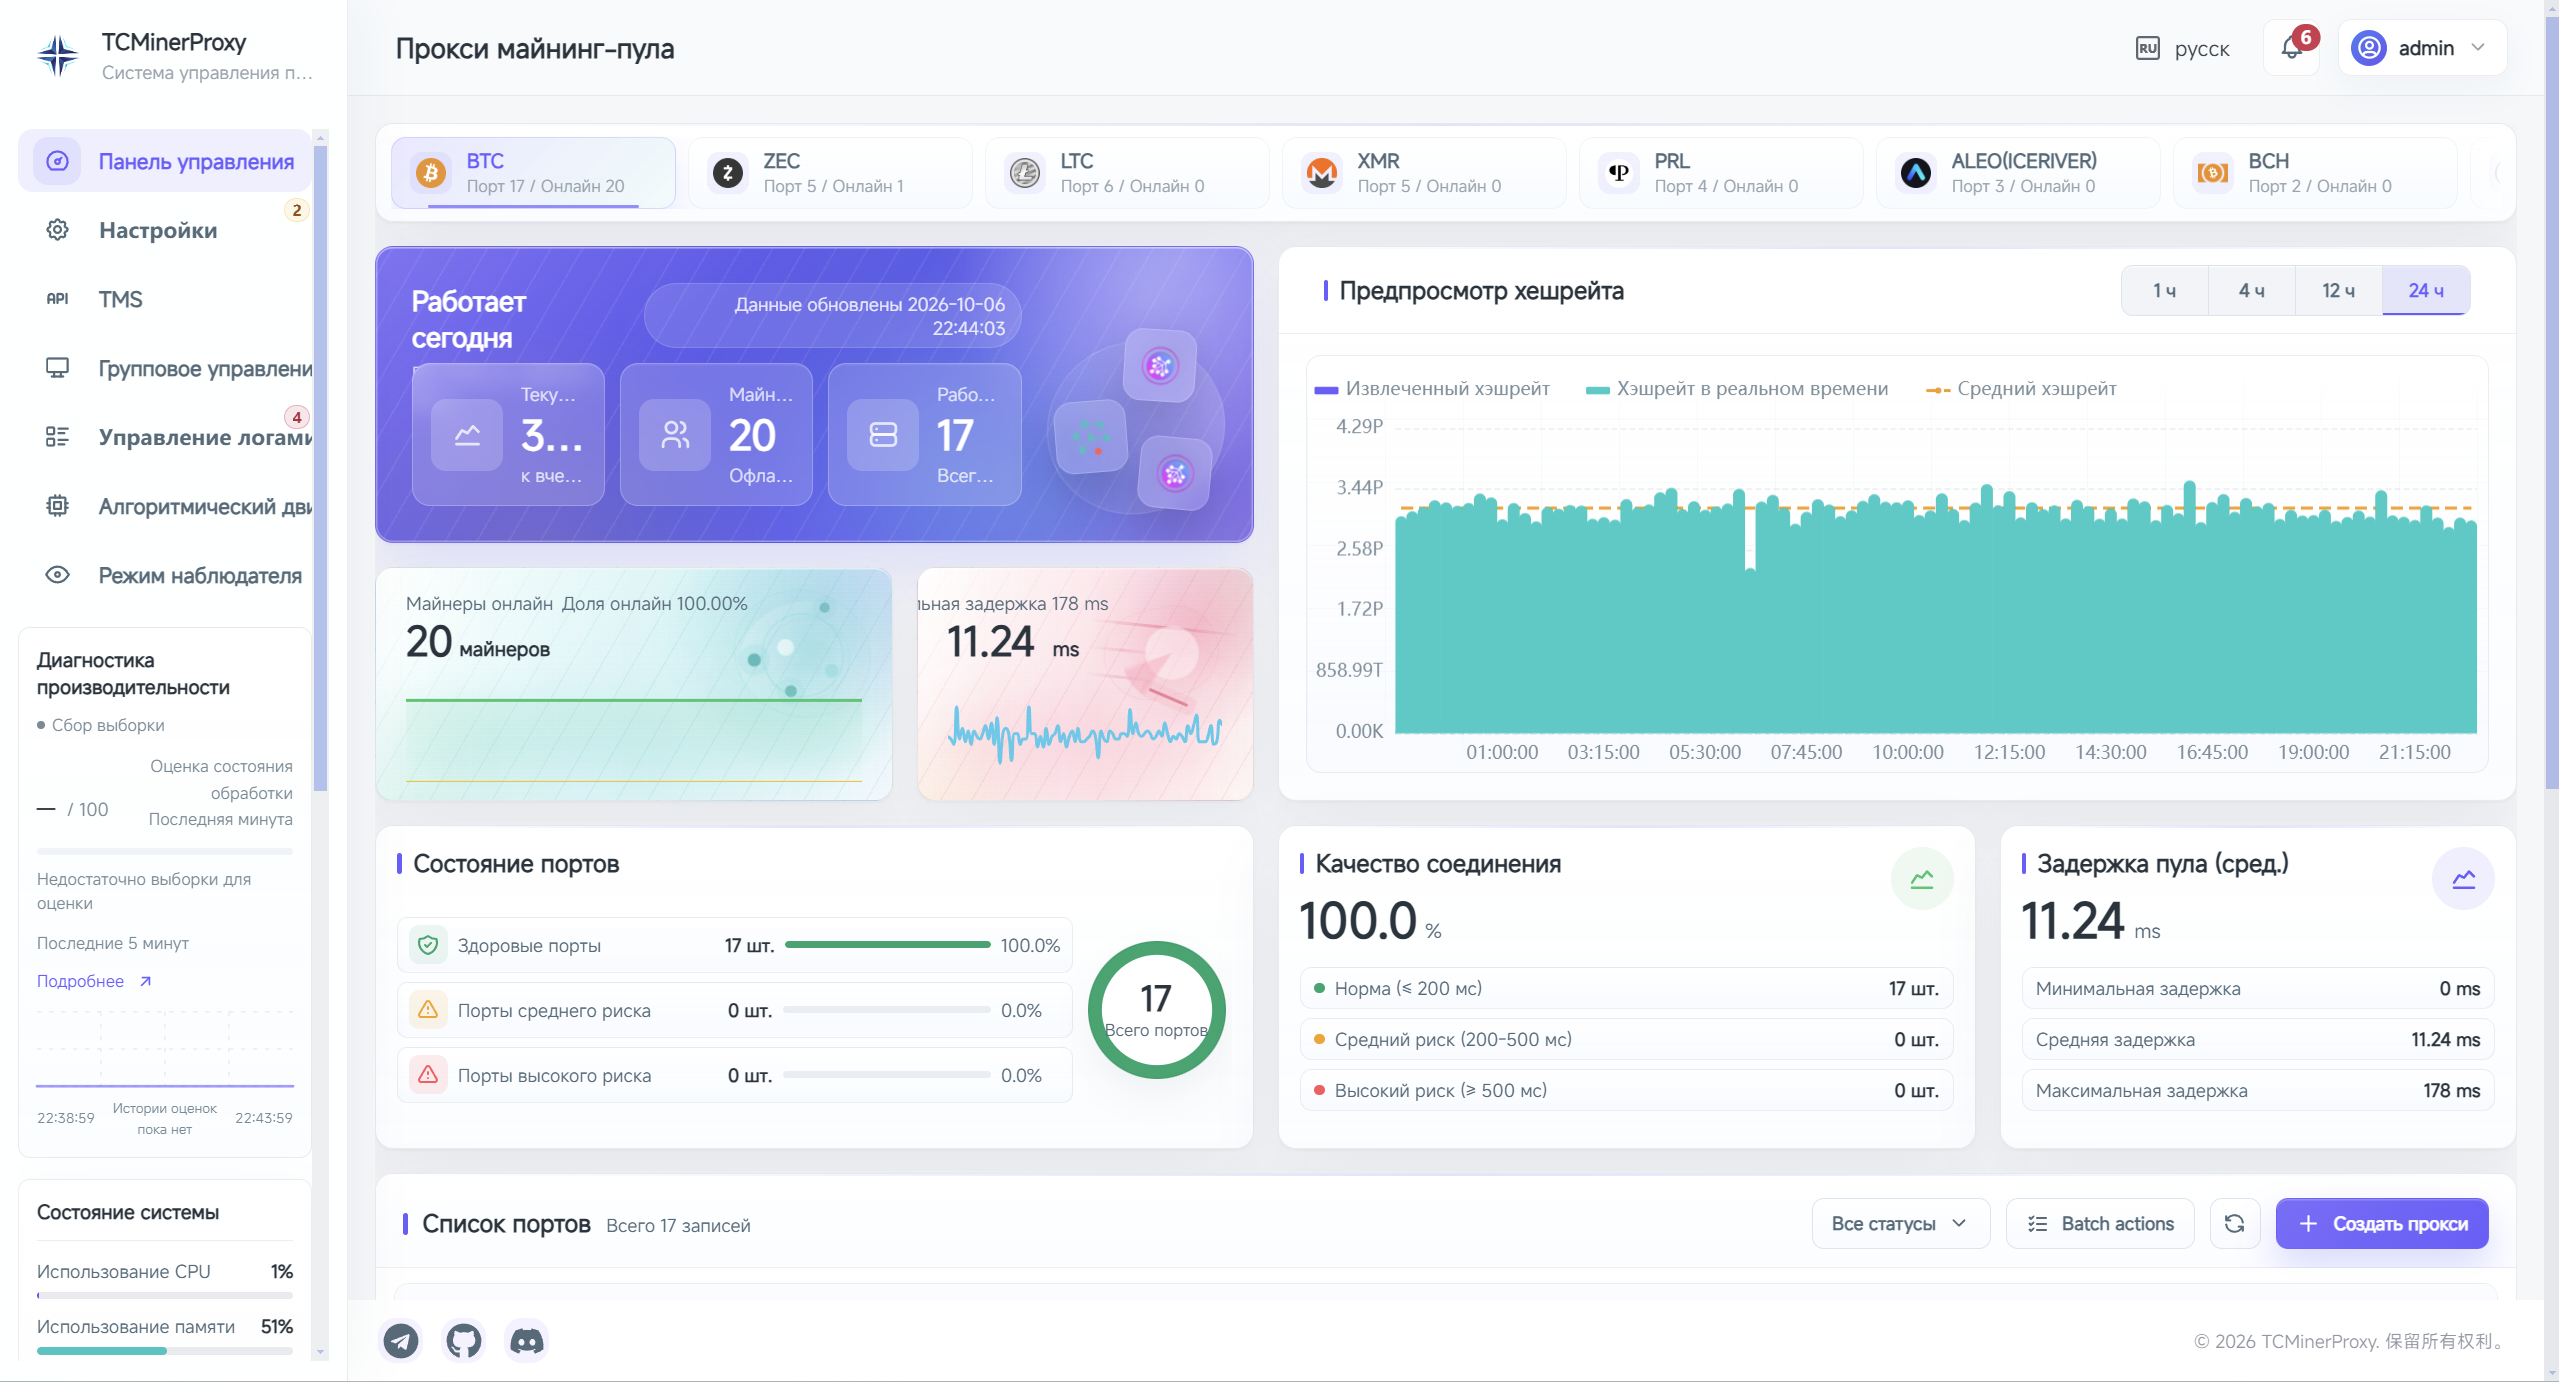2559x1382 pixels.
Task: Switch hashrate chart to 12 ч
Action: tap(2339, 290)
